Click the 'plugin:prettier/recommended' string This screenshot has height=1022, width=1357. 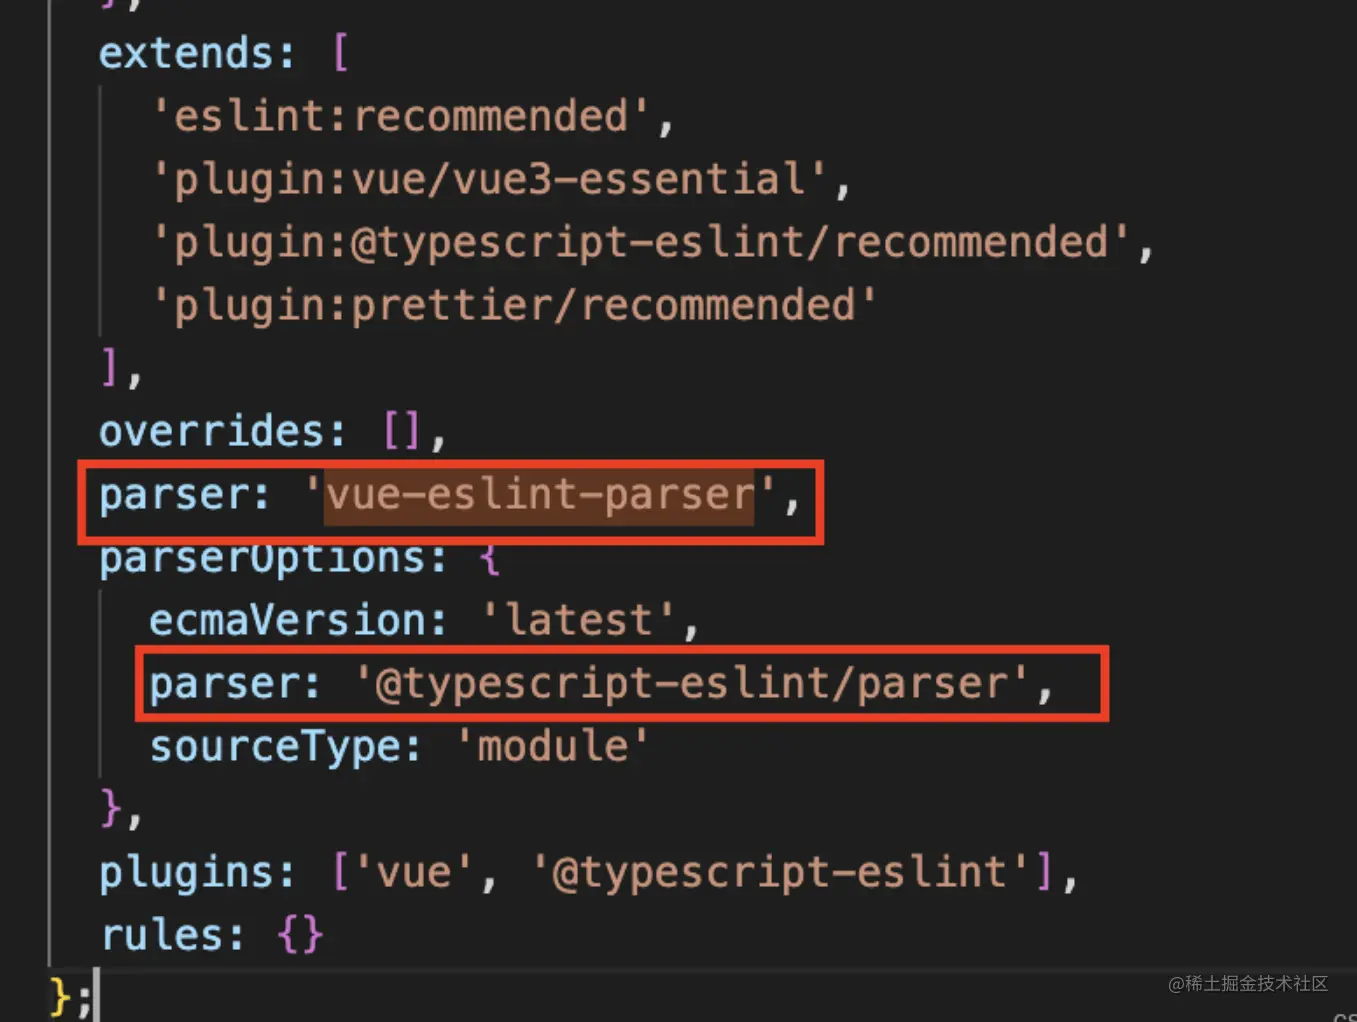[514, 306]
